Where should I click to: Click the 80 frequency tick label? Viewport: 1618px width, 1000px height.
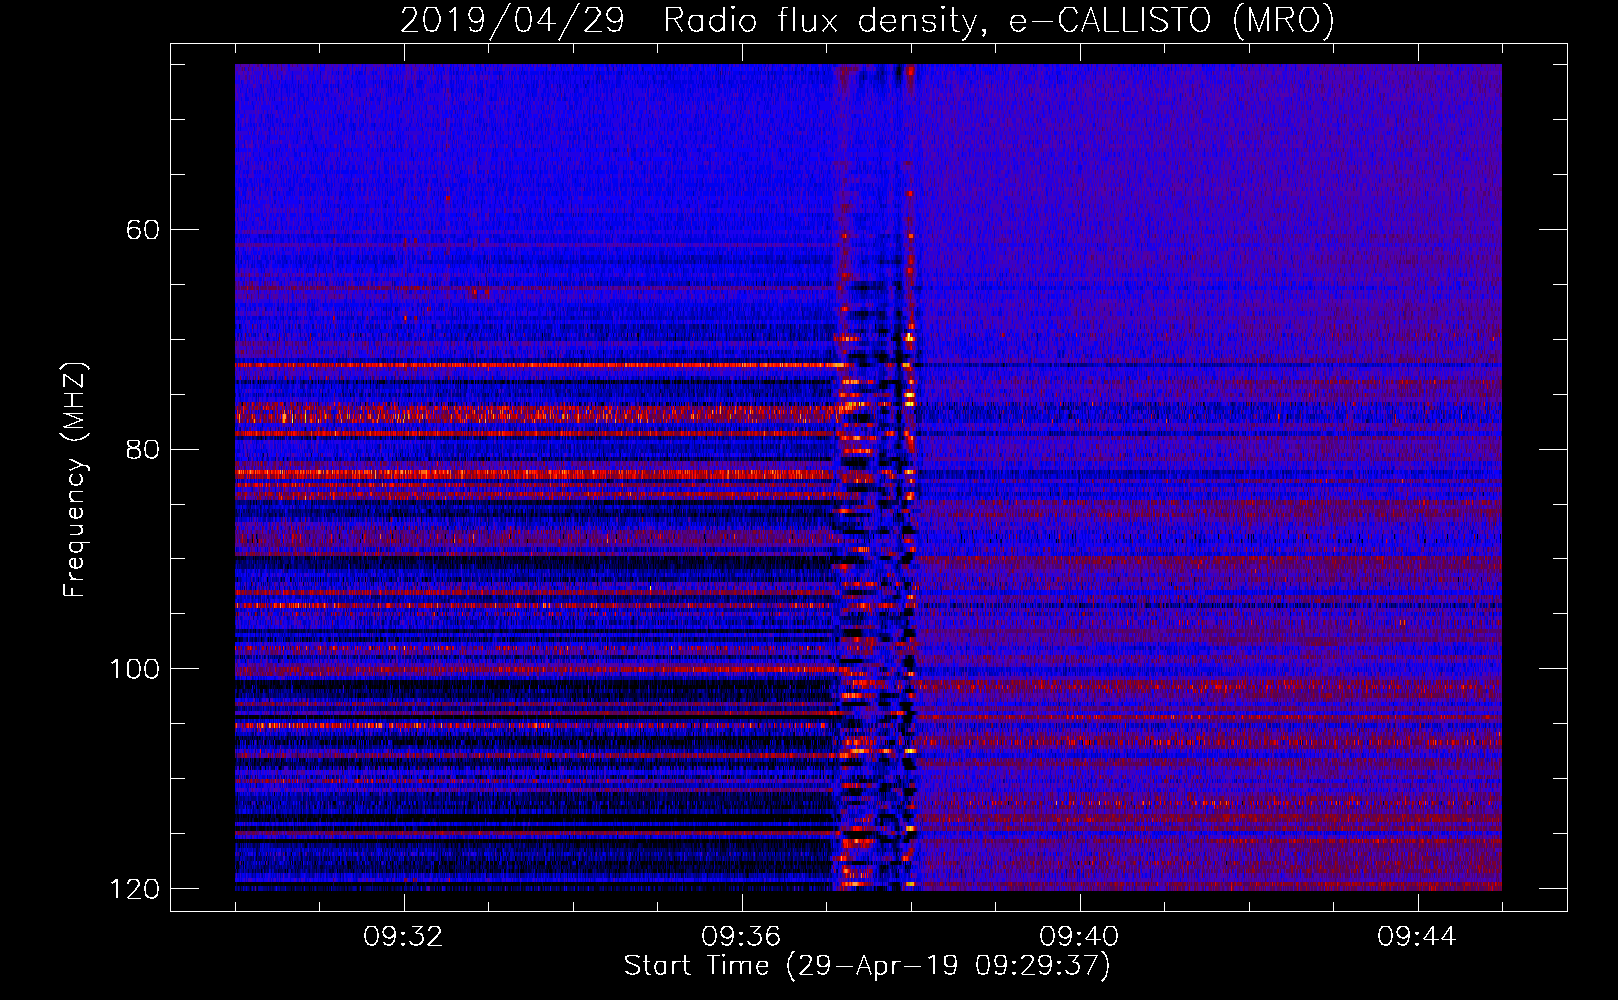[x=143, y=449]
